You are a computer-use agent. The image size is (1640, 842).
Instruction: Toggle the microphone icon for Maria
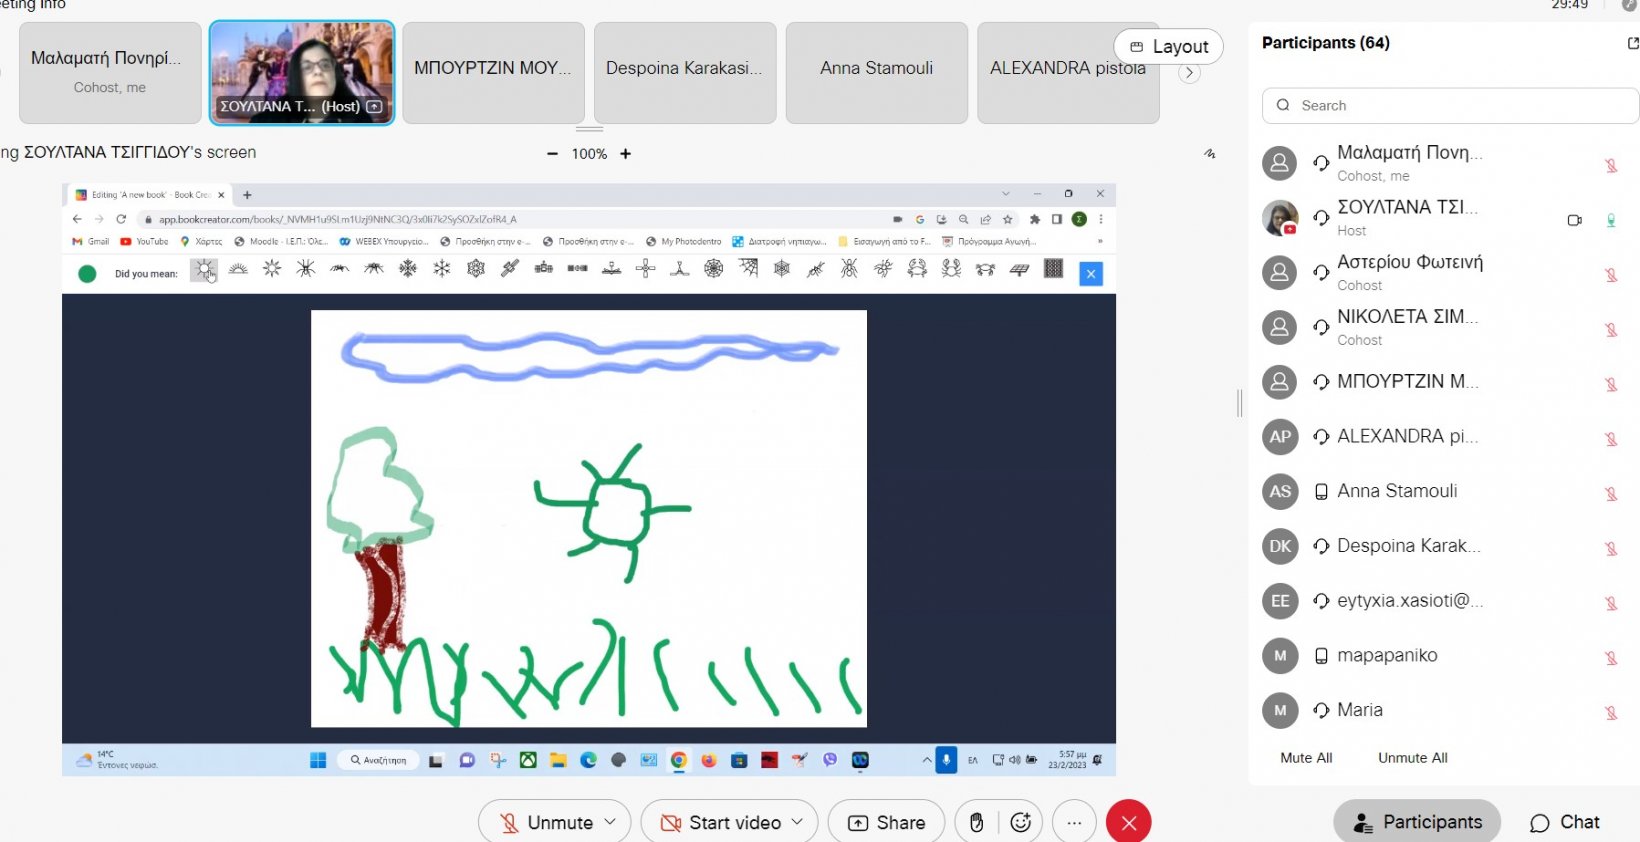click(x=1611, y=712)
